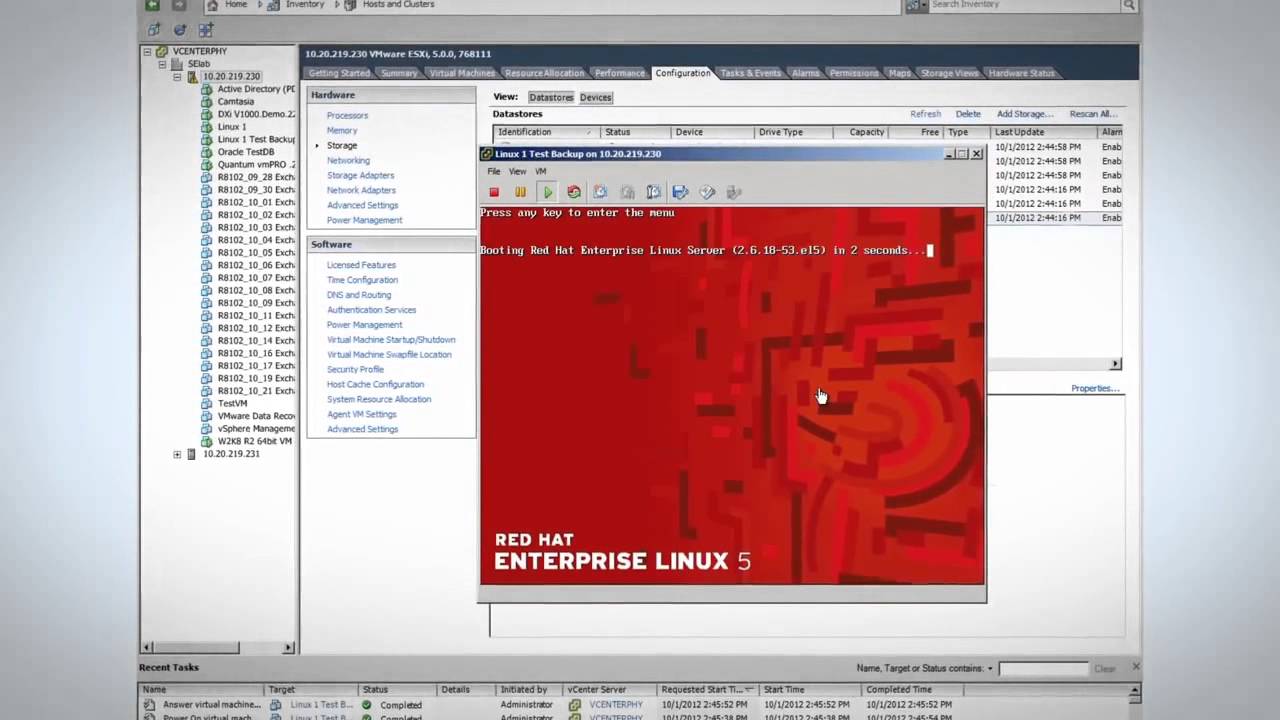This screenshot has height=720, width=1280.
Task: Open the Performance tab
Action: (x=620, y=73)
